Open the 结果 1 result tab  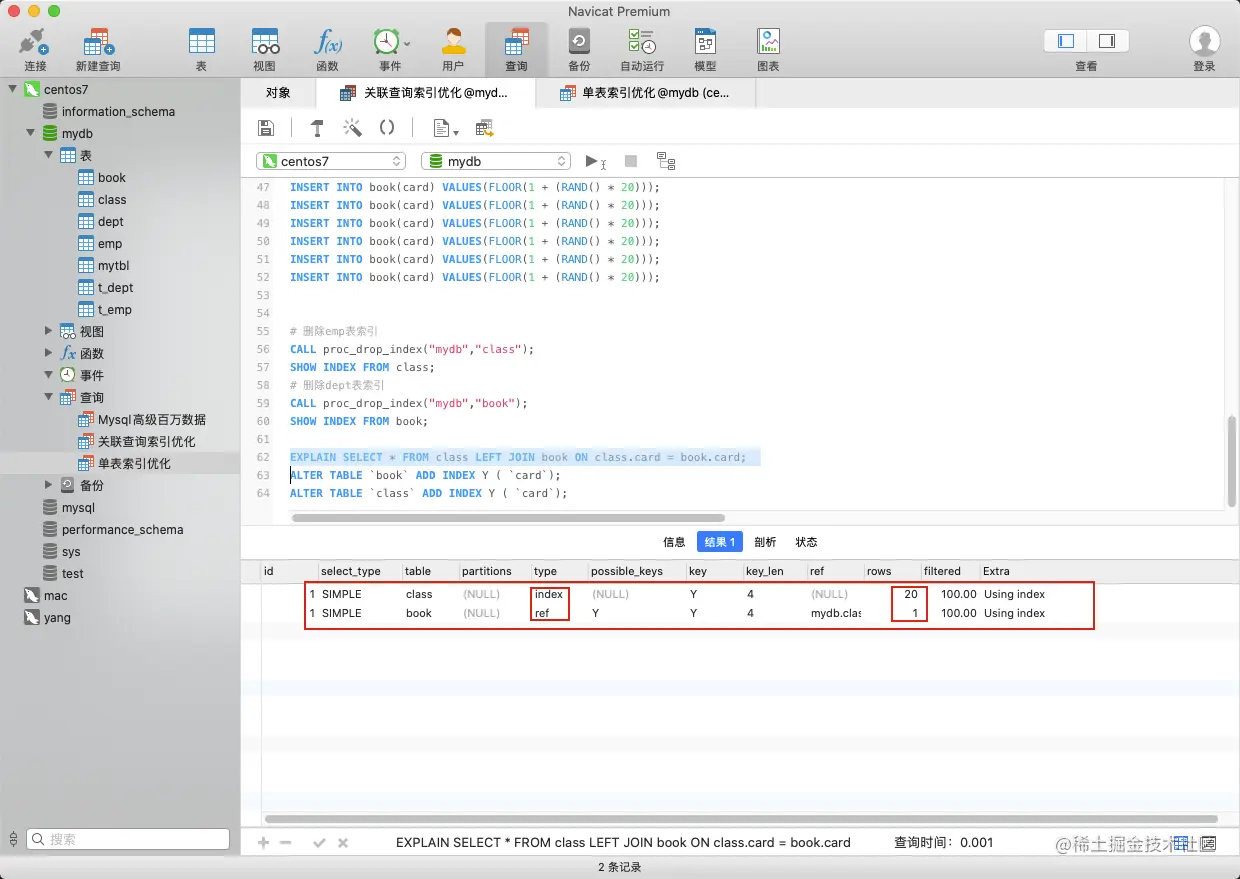coord(719,542)
